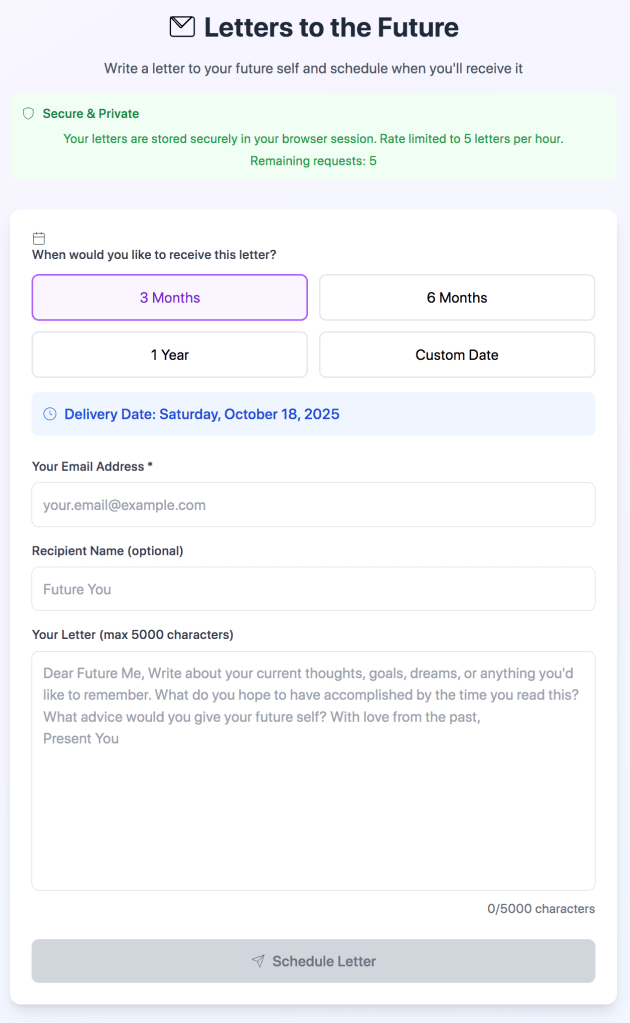
Task: Click the Your Letter max 5000 characters label
Action: tap(132, 635)
